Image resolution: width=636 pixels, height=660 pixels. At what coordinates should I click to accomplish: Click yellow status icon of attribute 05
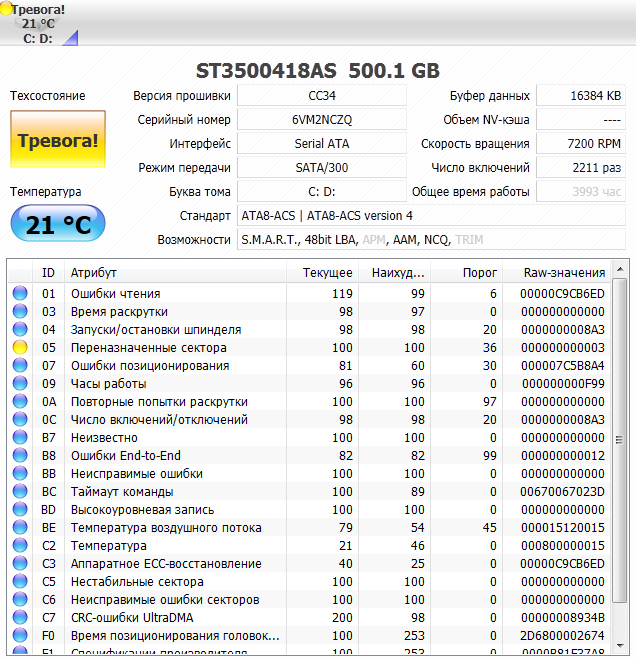tap(20, 347)
